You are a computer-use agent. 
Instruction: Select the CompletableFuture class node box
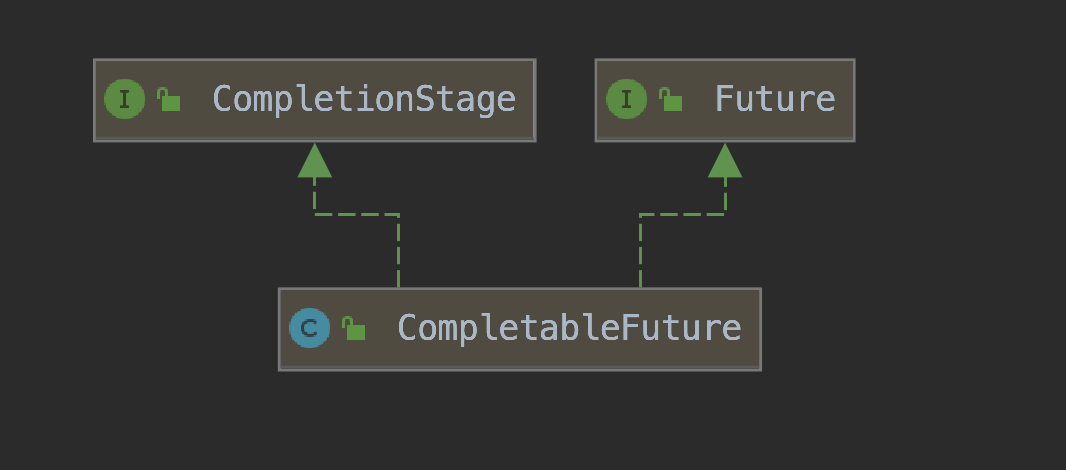tap(519, 357)
